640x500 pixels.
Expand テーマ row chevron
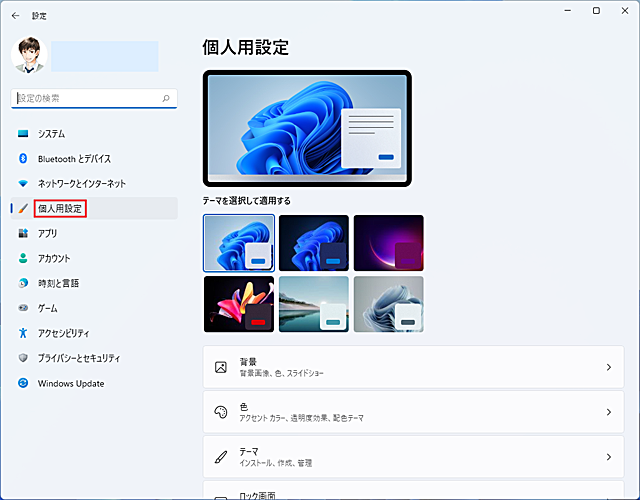(609, 457)
